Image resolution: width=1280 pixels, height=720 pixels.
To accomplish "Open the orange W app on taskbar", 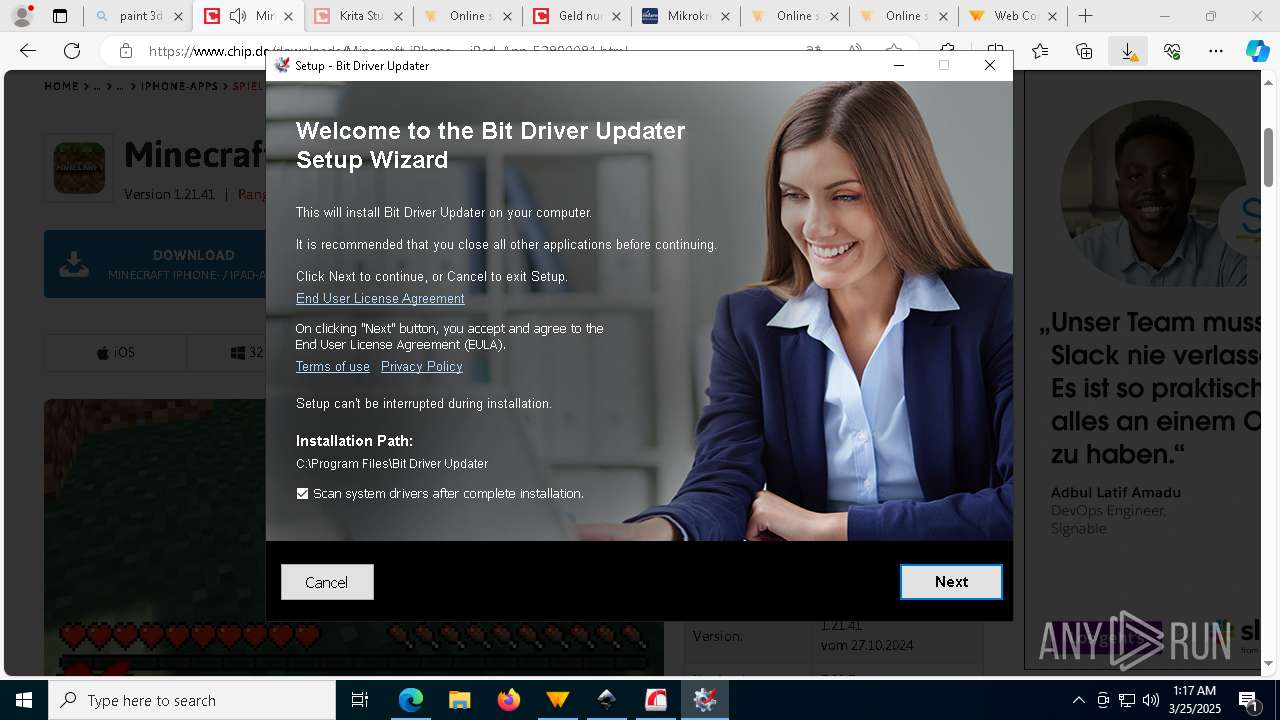I will tap(557, 700).
